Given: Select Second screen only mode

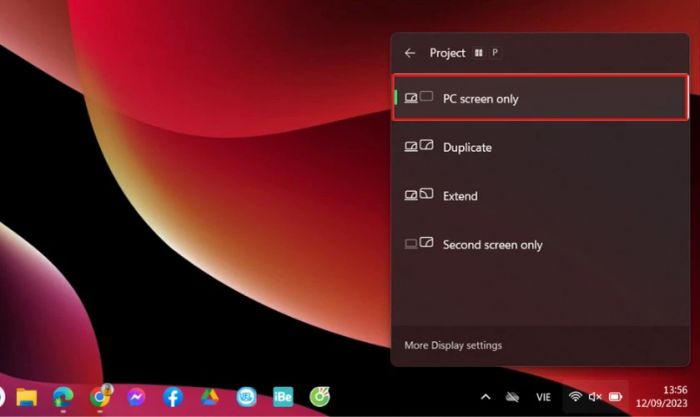Looking at the screenshot, I should 540,244.
